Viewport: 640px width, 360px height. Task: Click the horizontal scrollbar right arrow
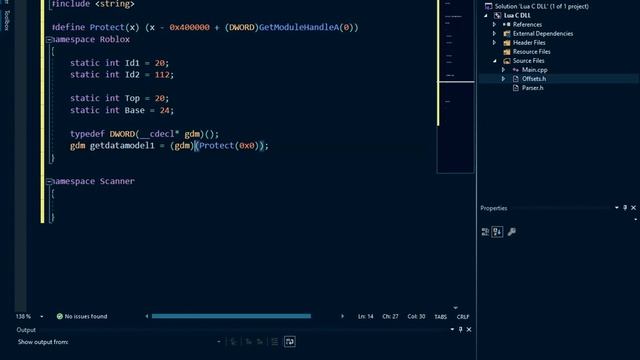(342, 316)
